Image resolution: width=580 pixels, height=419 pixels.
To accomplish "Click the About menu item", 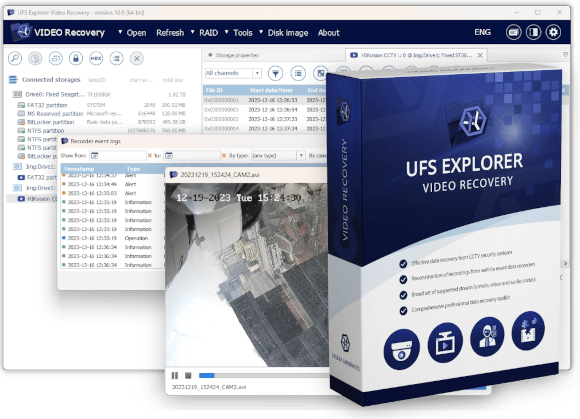I will click(x=328, y=33).
